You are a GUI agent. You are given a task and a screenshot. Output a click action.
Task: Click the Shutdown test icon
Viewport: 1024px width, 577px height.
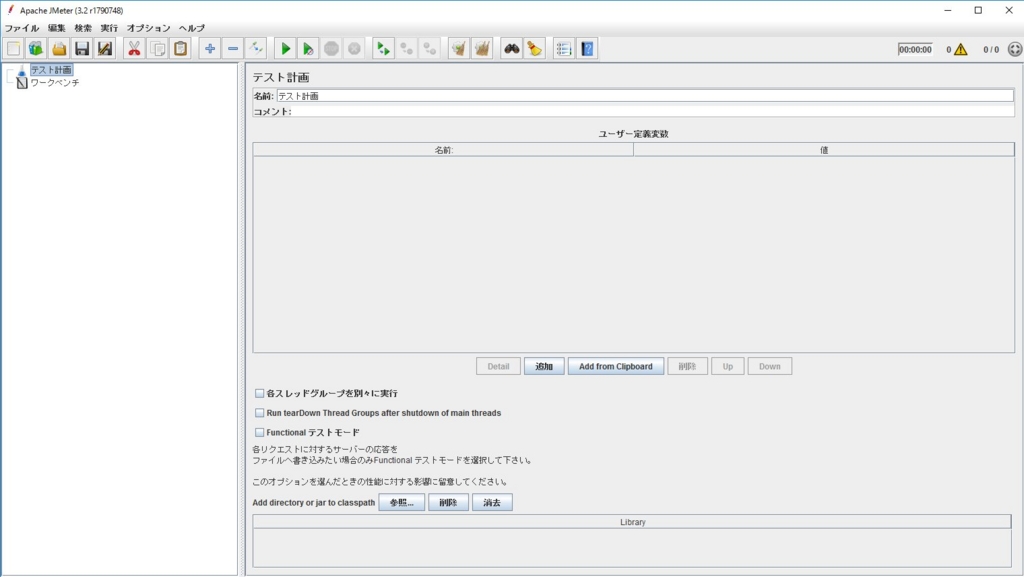(x=354, y=49)
